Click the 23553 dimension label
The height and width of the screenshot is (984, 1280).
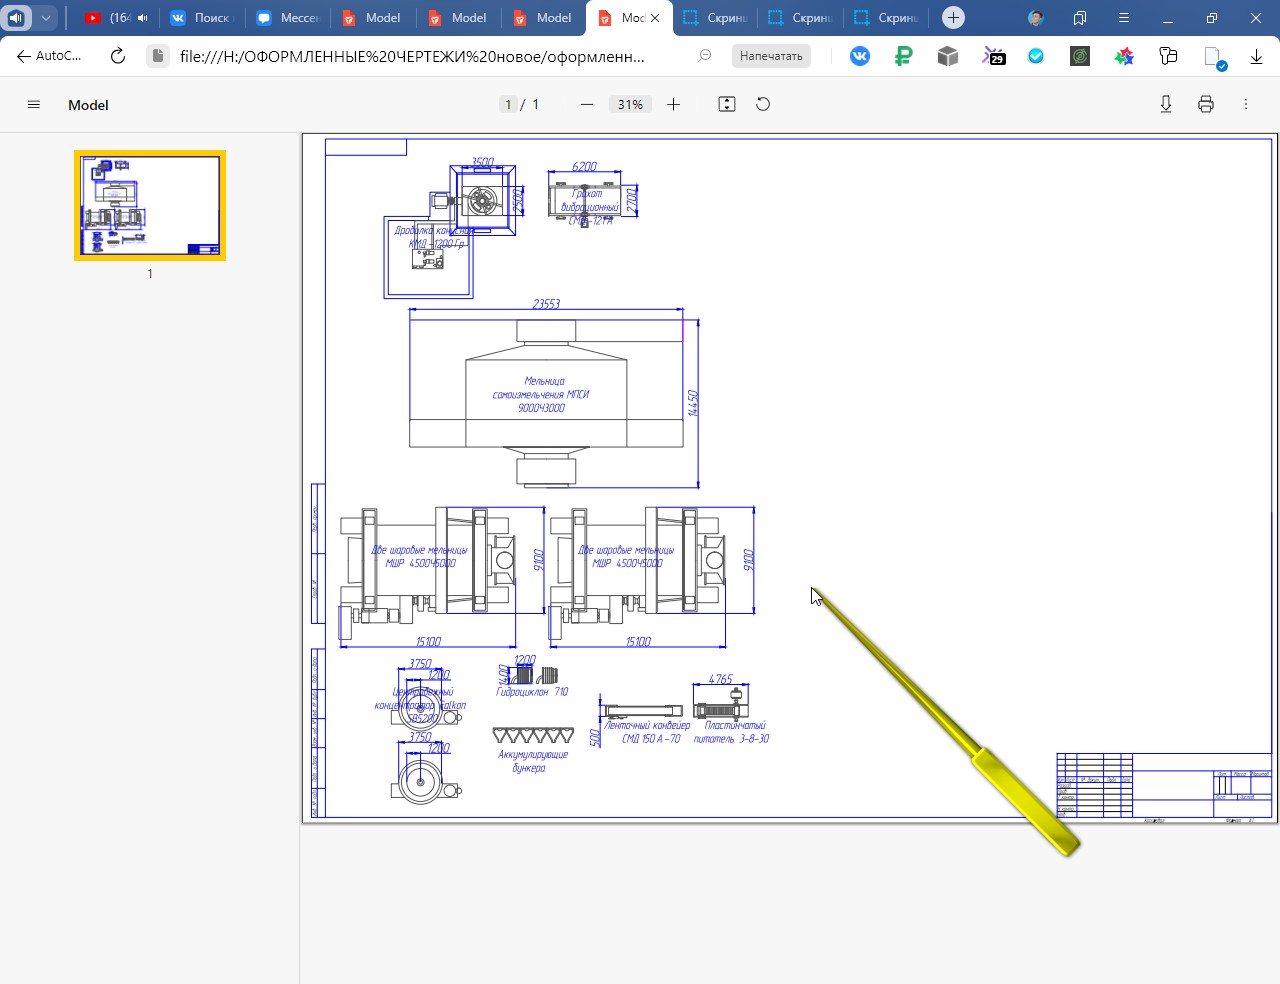[546, 304]
